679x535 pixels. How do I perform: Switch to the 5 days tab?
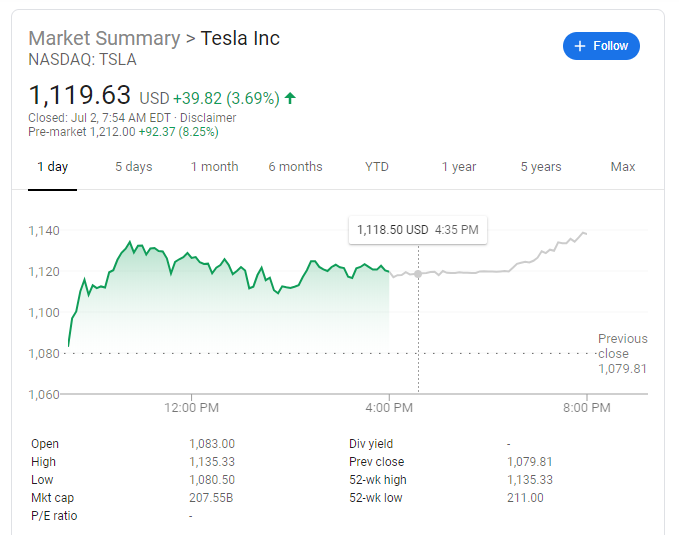tap(133, 167)
